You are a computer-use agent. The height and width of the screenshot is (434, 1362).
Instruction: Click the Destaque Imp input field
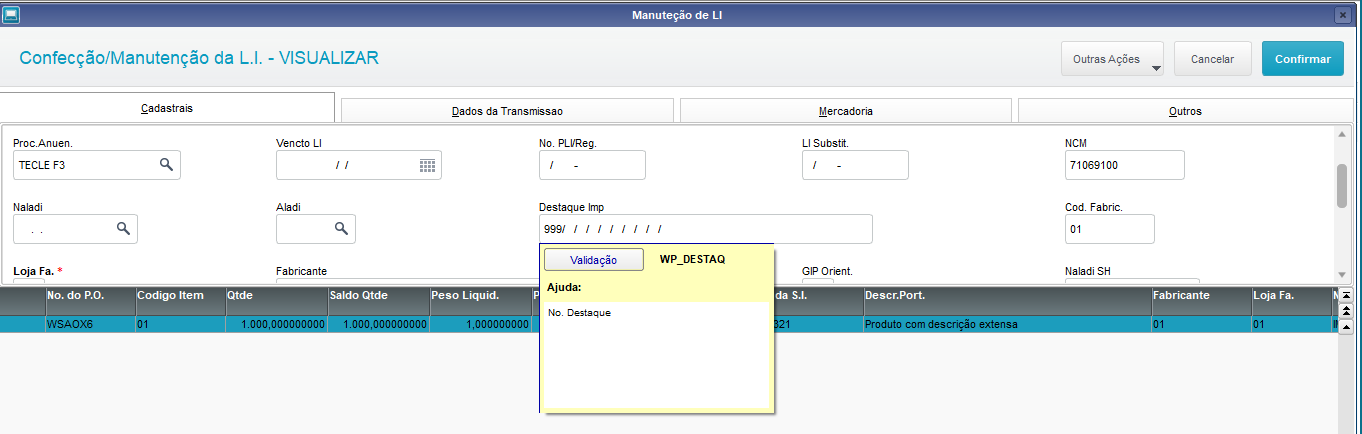tap(705, 229)
